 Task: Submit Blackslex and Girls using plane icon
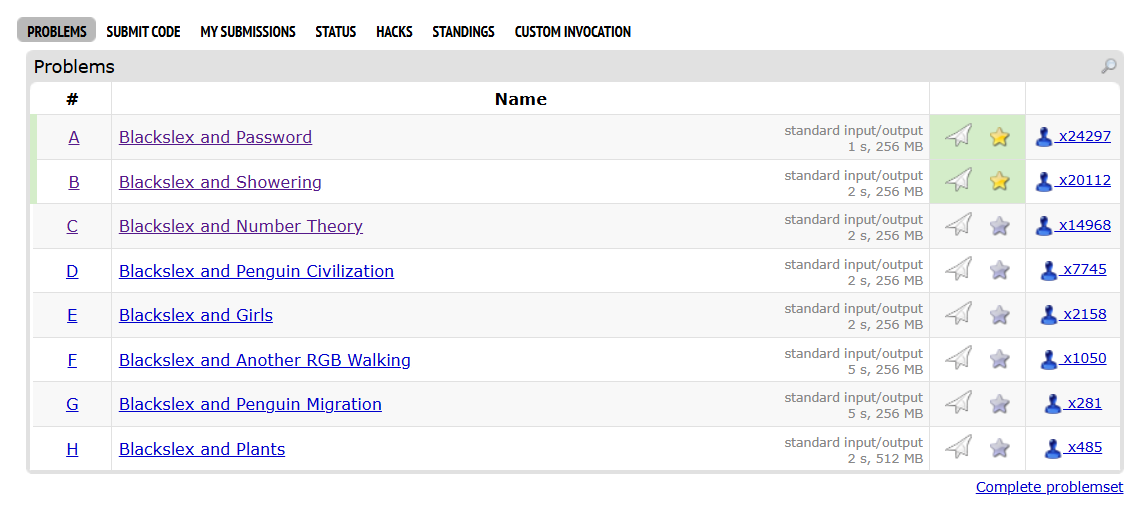[958, 315]
